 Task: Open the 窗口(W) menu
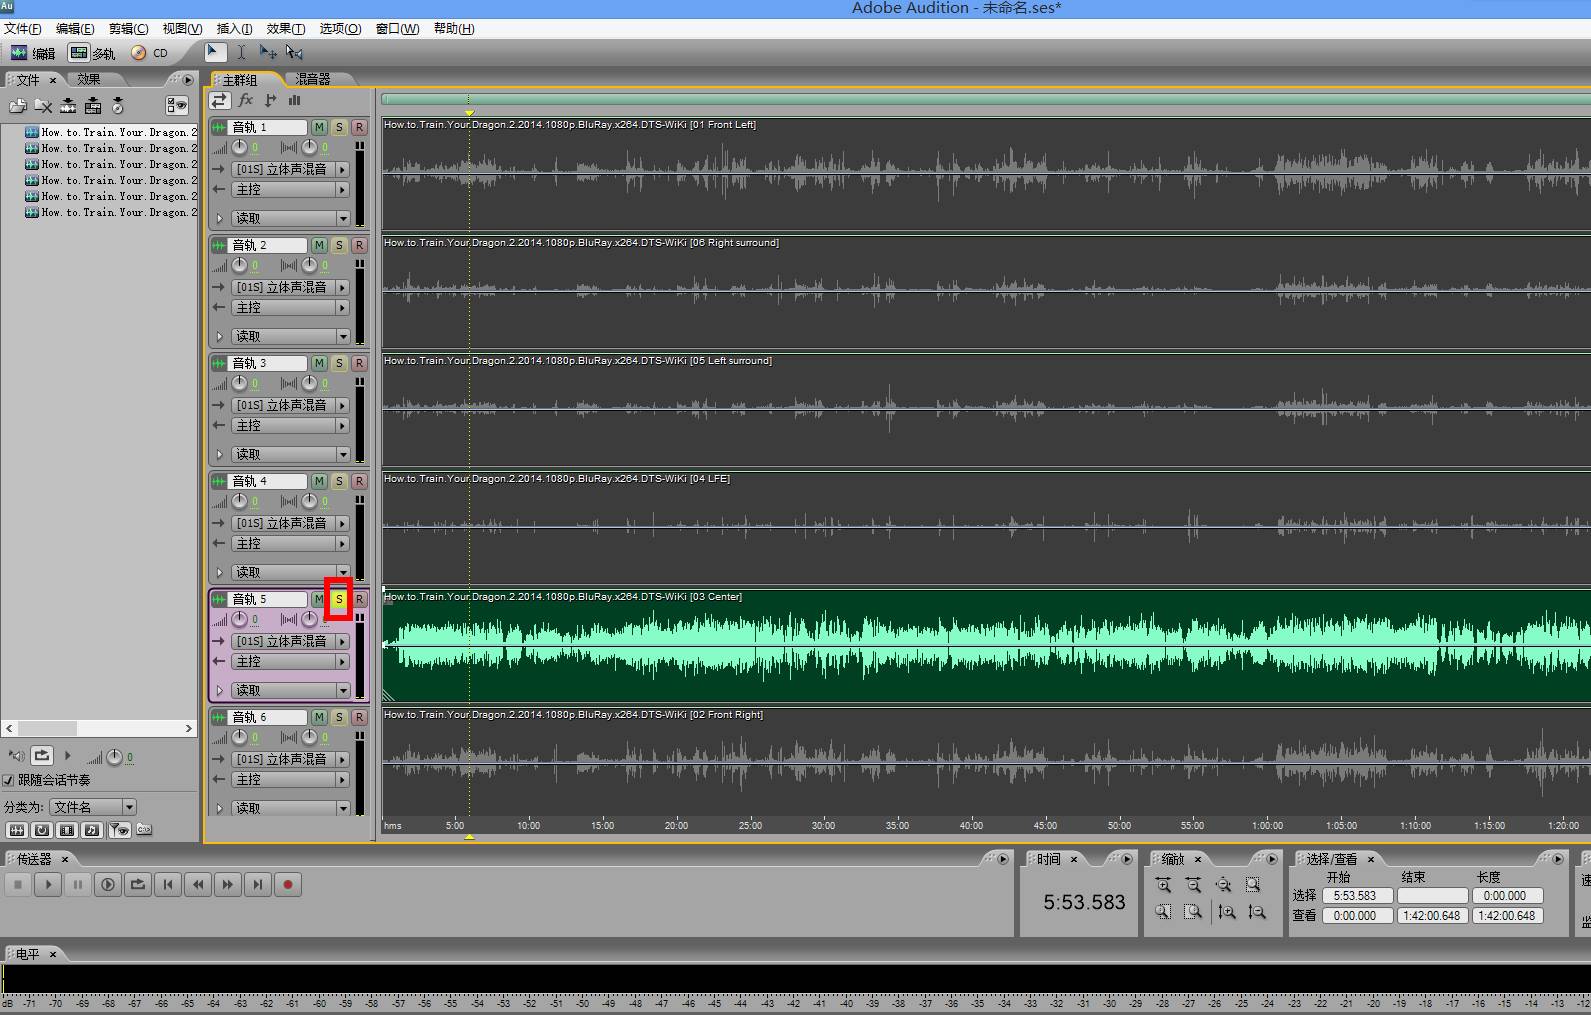pos(397,28)
